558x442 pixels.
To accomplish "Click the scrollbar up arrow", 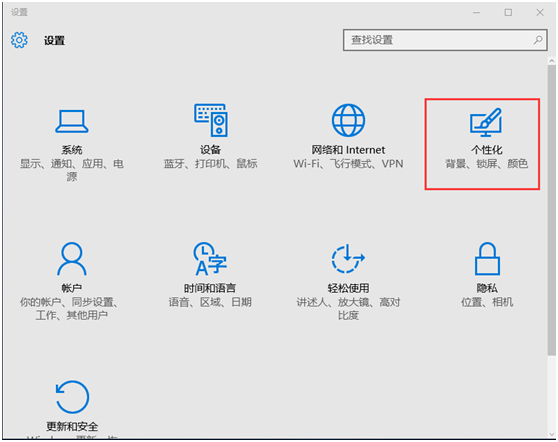I will (x=552, y=61).
